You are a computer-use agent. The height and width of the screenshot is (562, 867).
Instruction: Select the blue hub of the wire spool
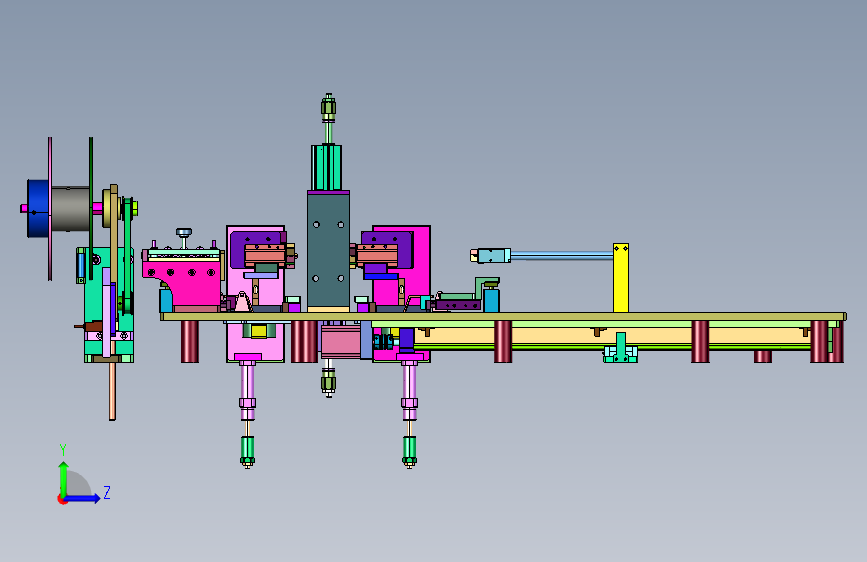pos(38,209)
